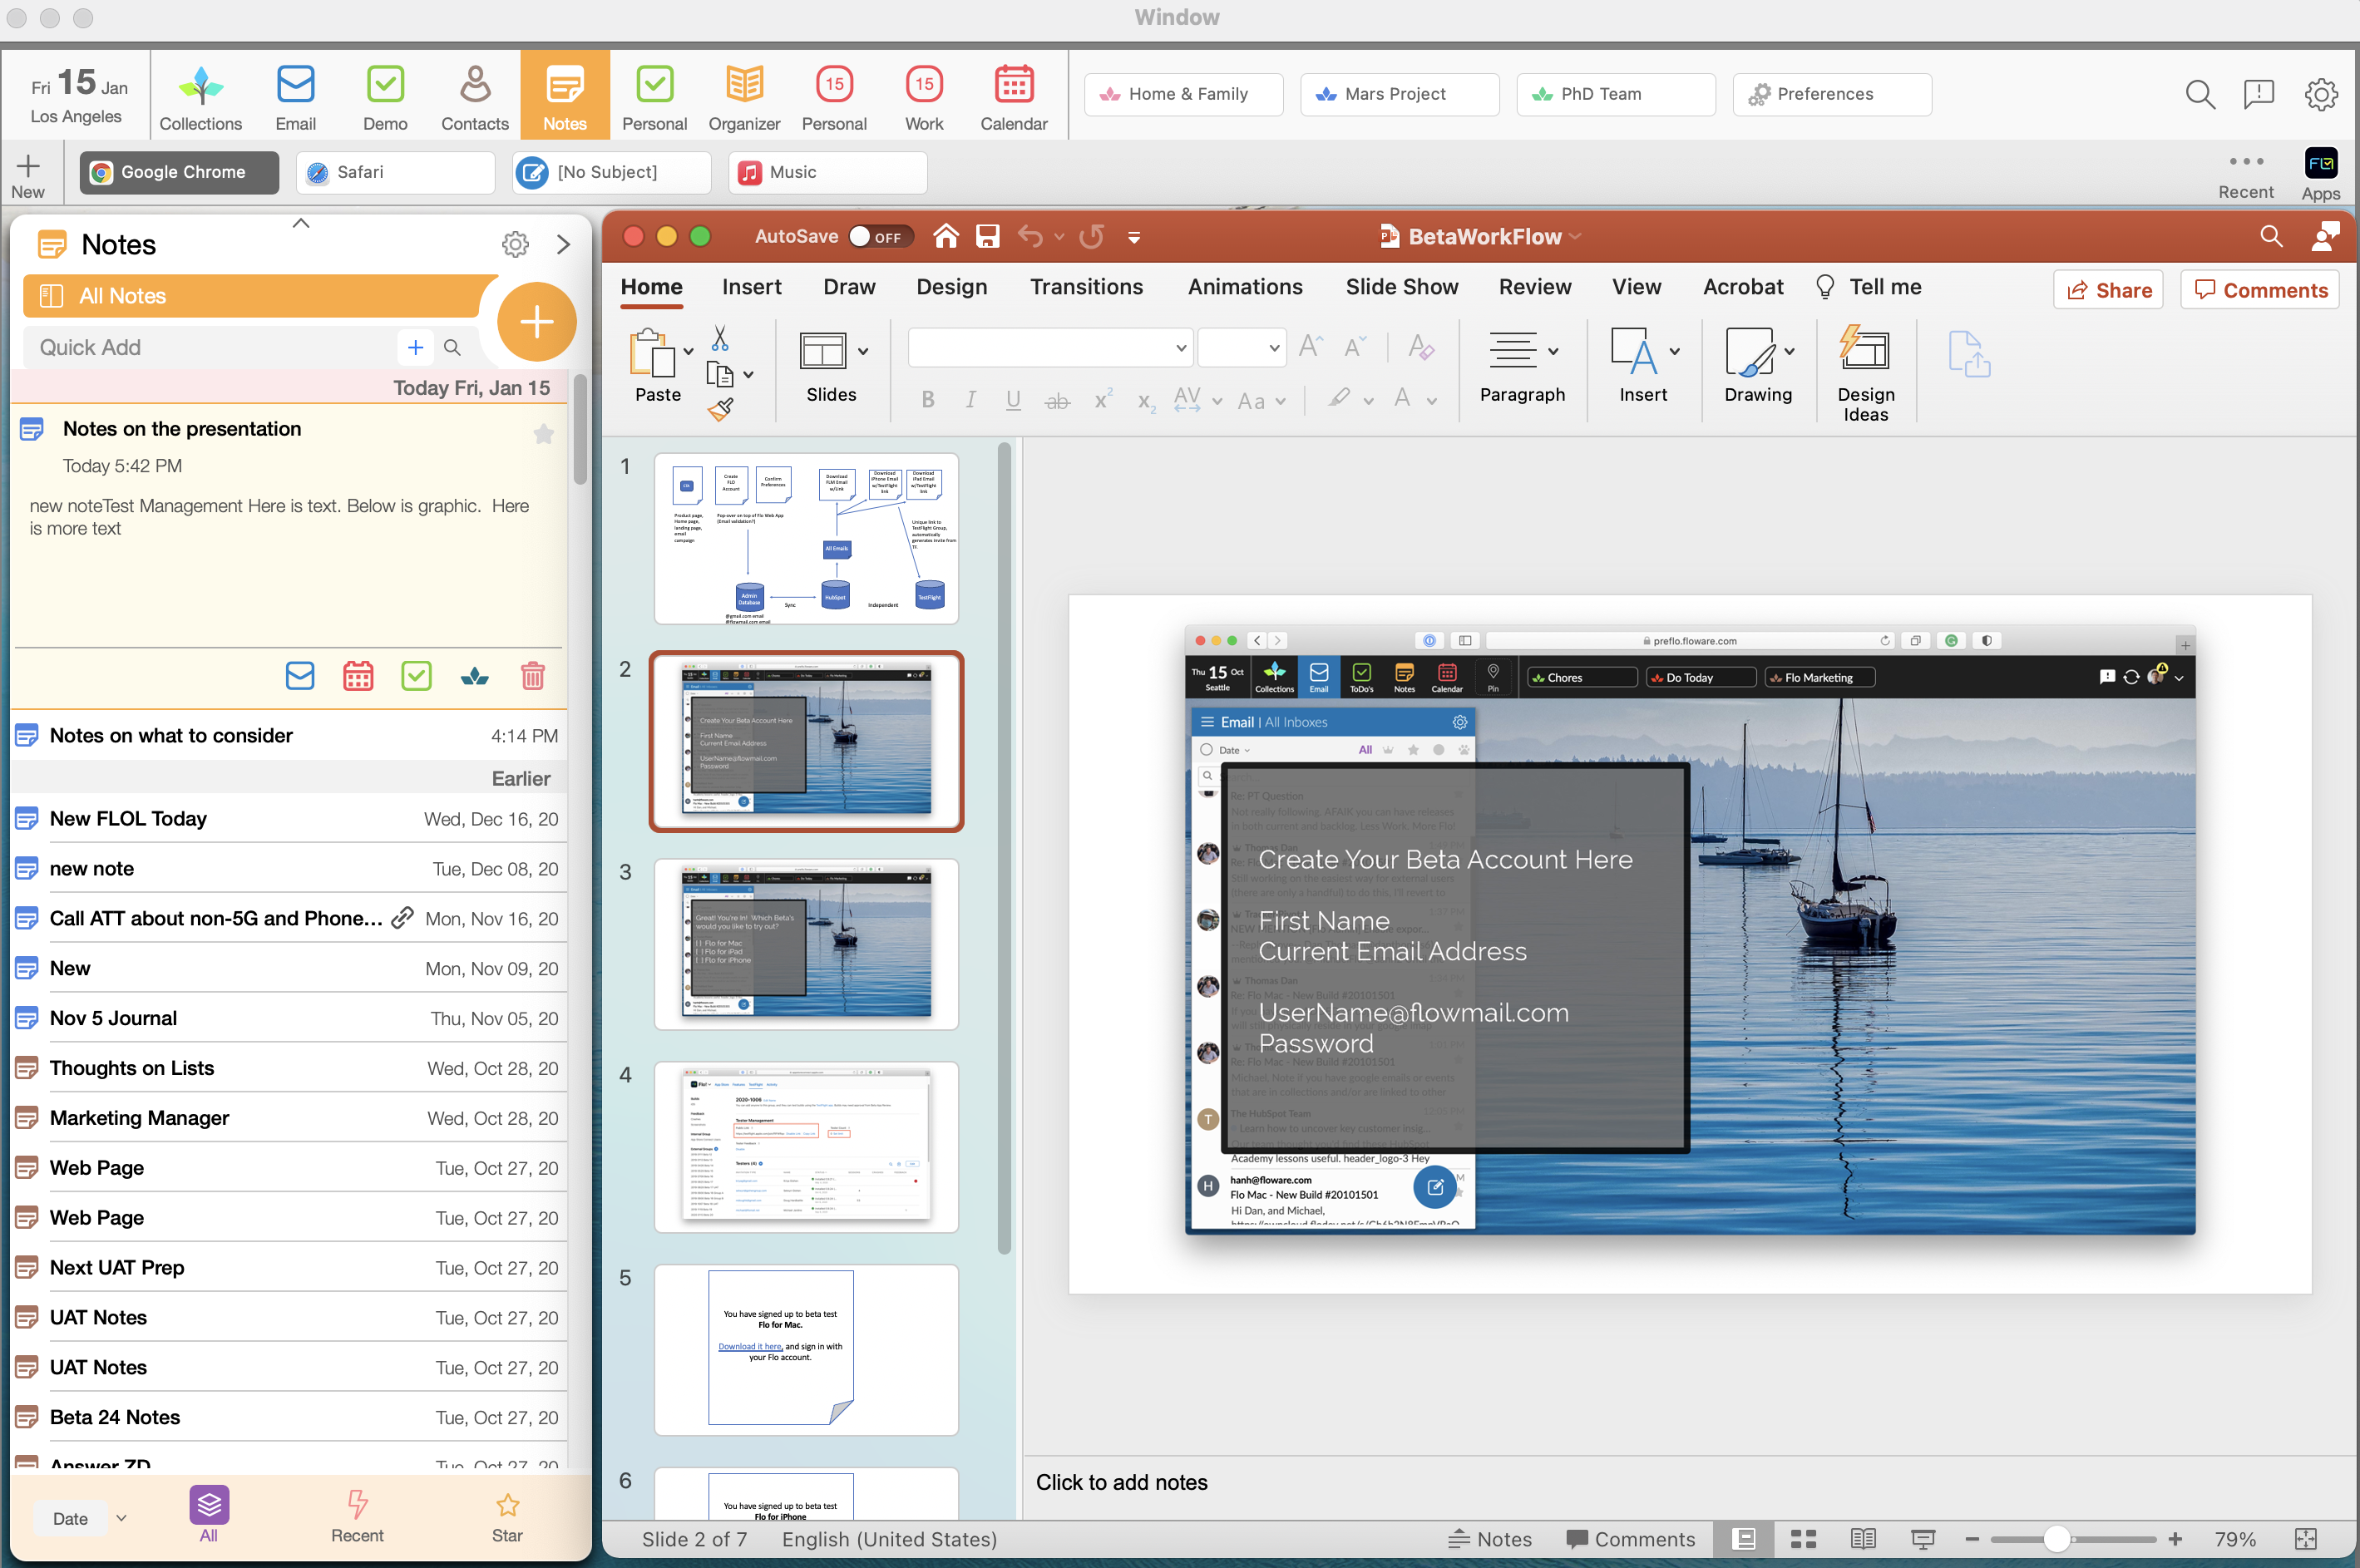The height and width of the screenshot is (1568, 2360).
Task: Expand the Slides dropdown arrow
Action: point(863,351)
